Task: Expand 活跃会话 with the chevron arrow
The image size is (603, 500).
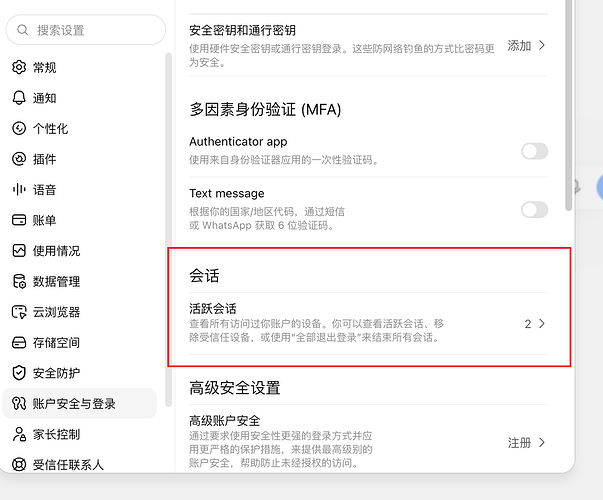Action: [542, 323]
